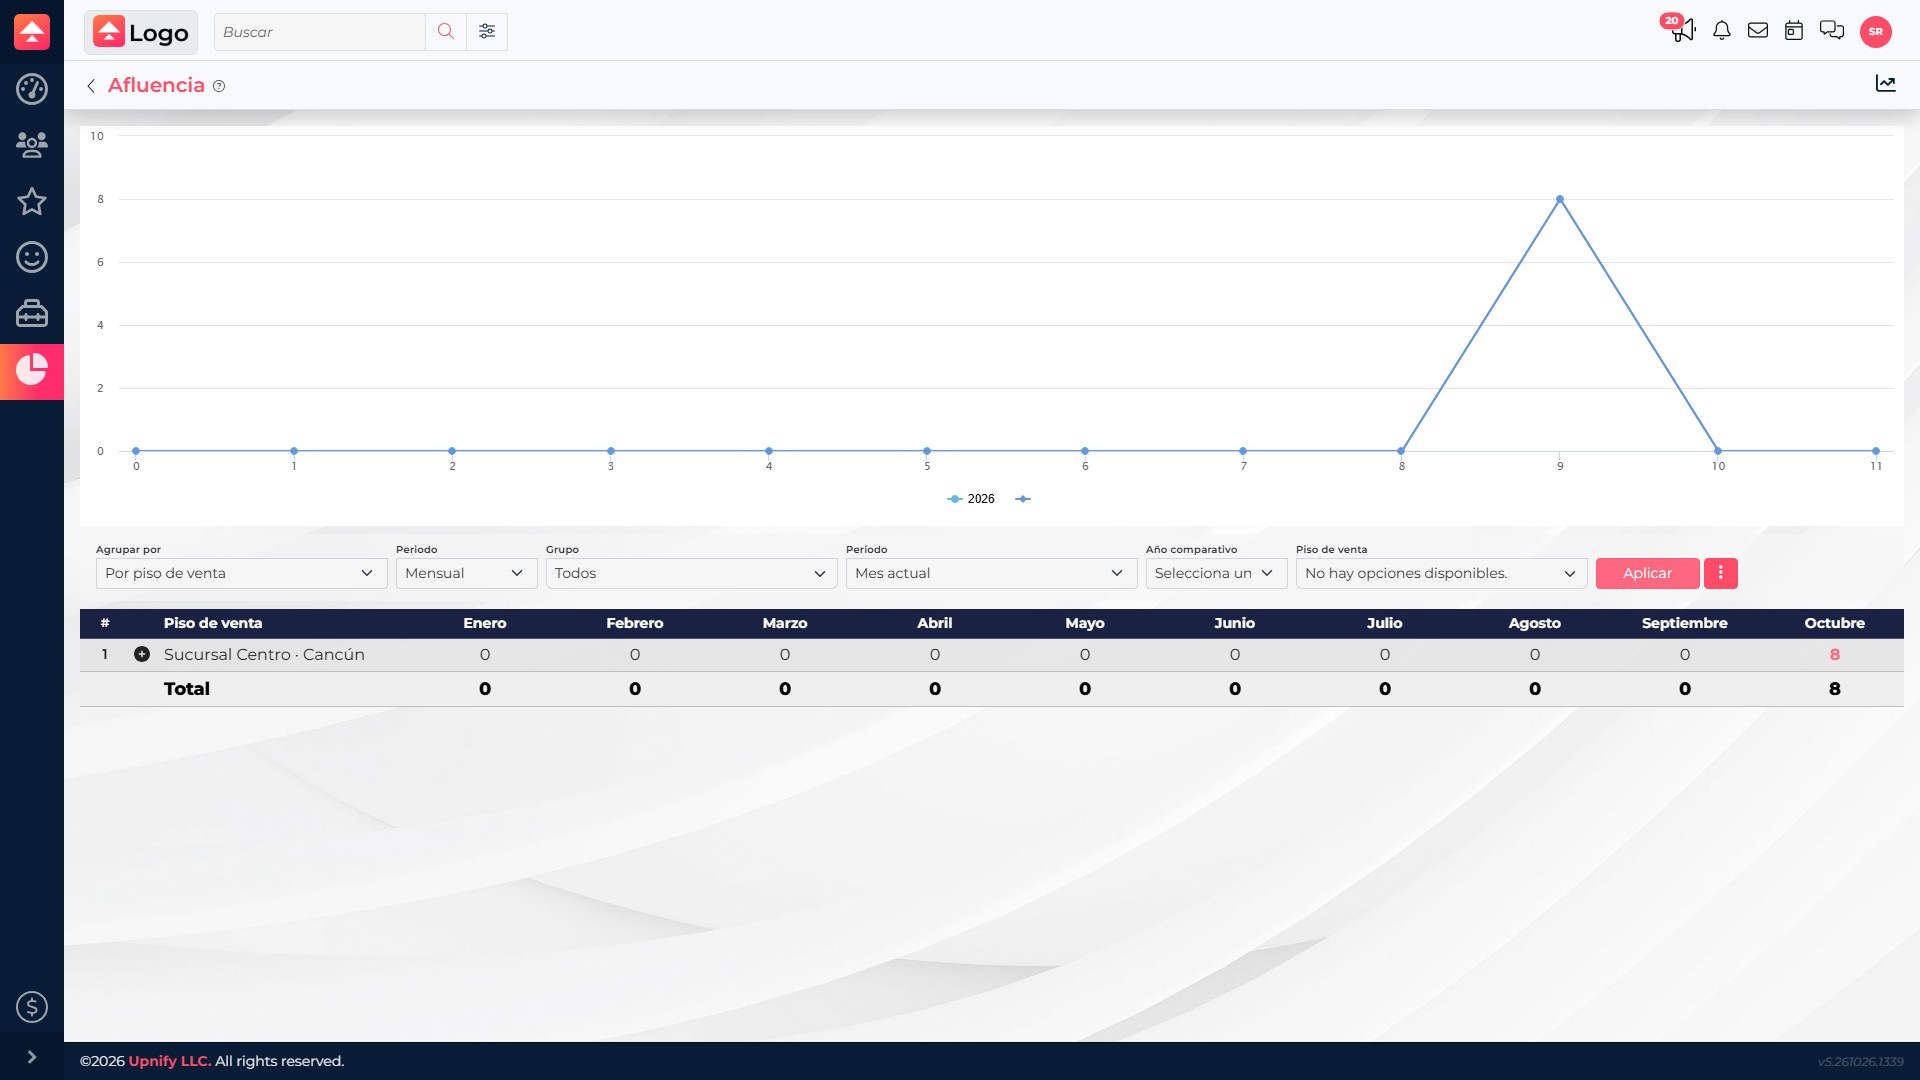Viewport: 1920px width, 1080px height.
Task: Open the calendar icon in header
Action: [x=1794, y=31]
